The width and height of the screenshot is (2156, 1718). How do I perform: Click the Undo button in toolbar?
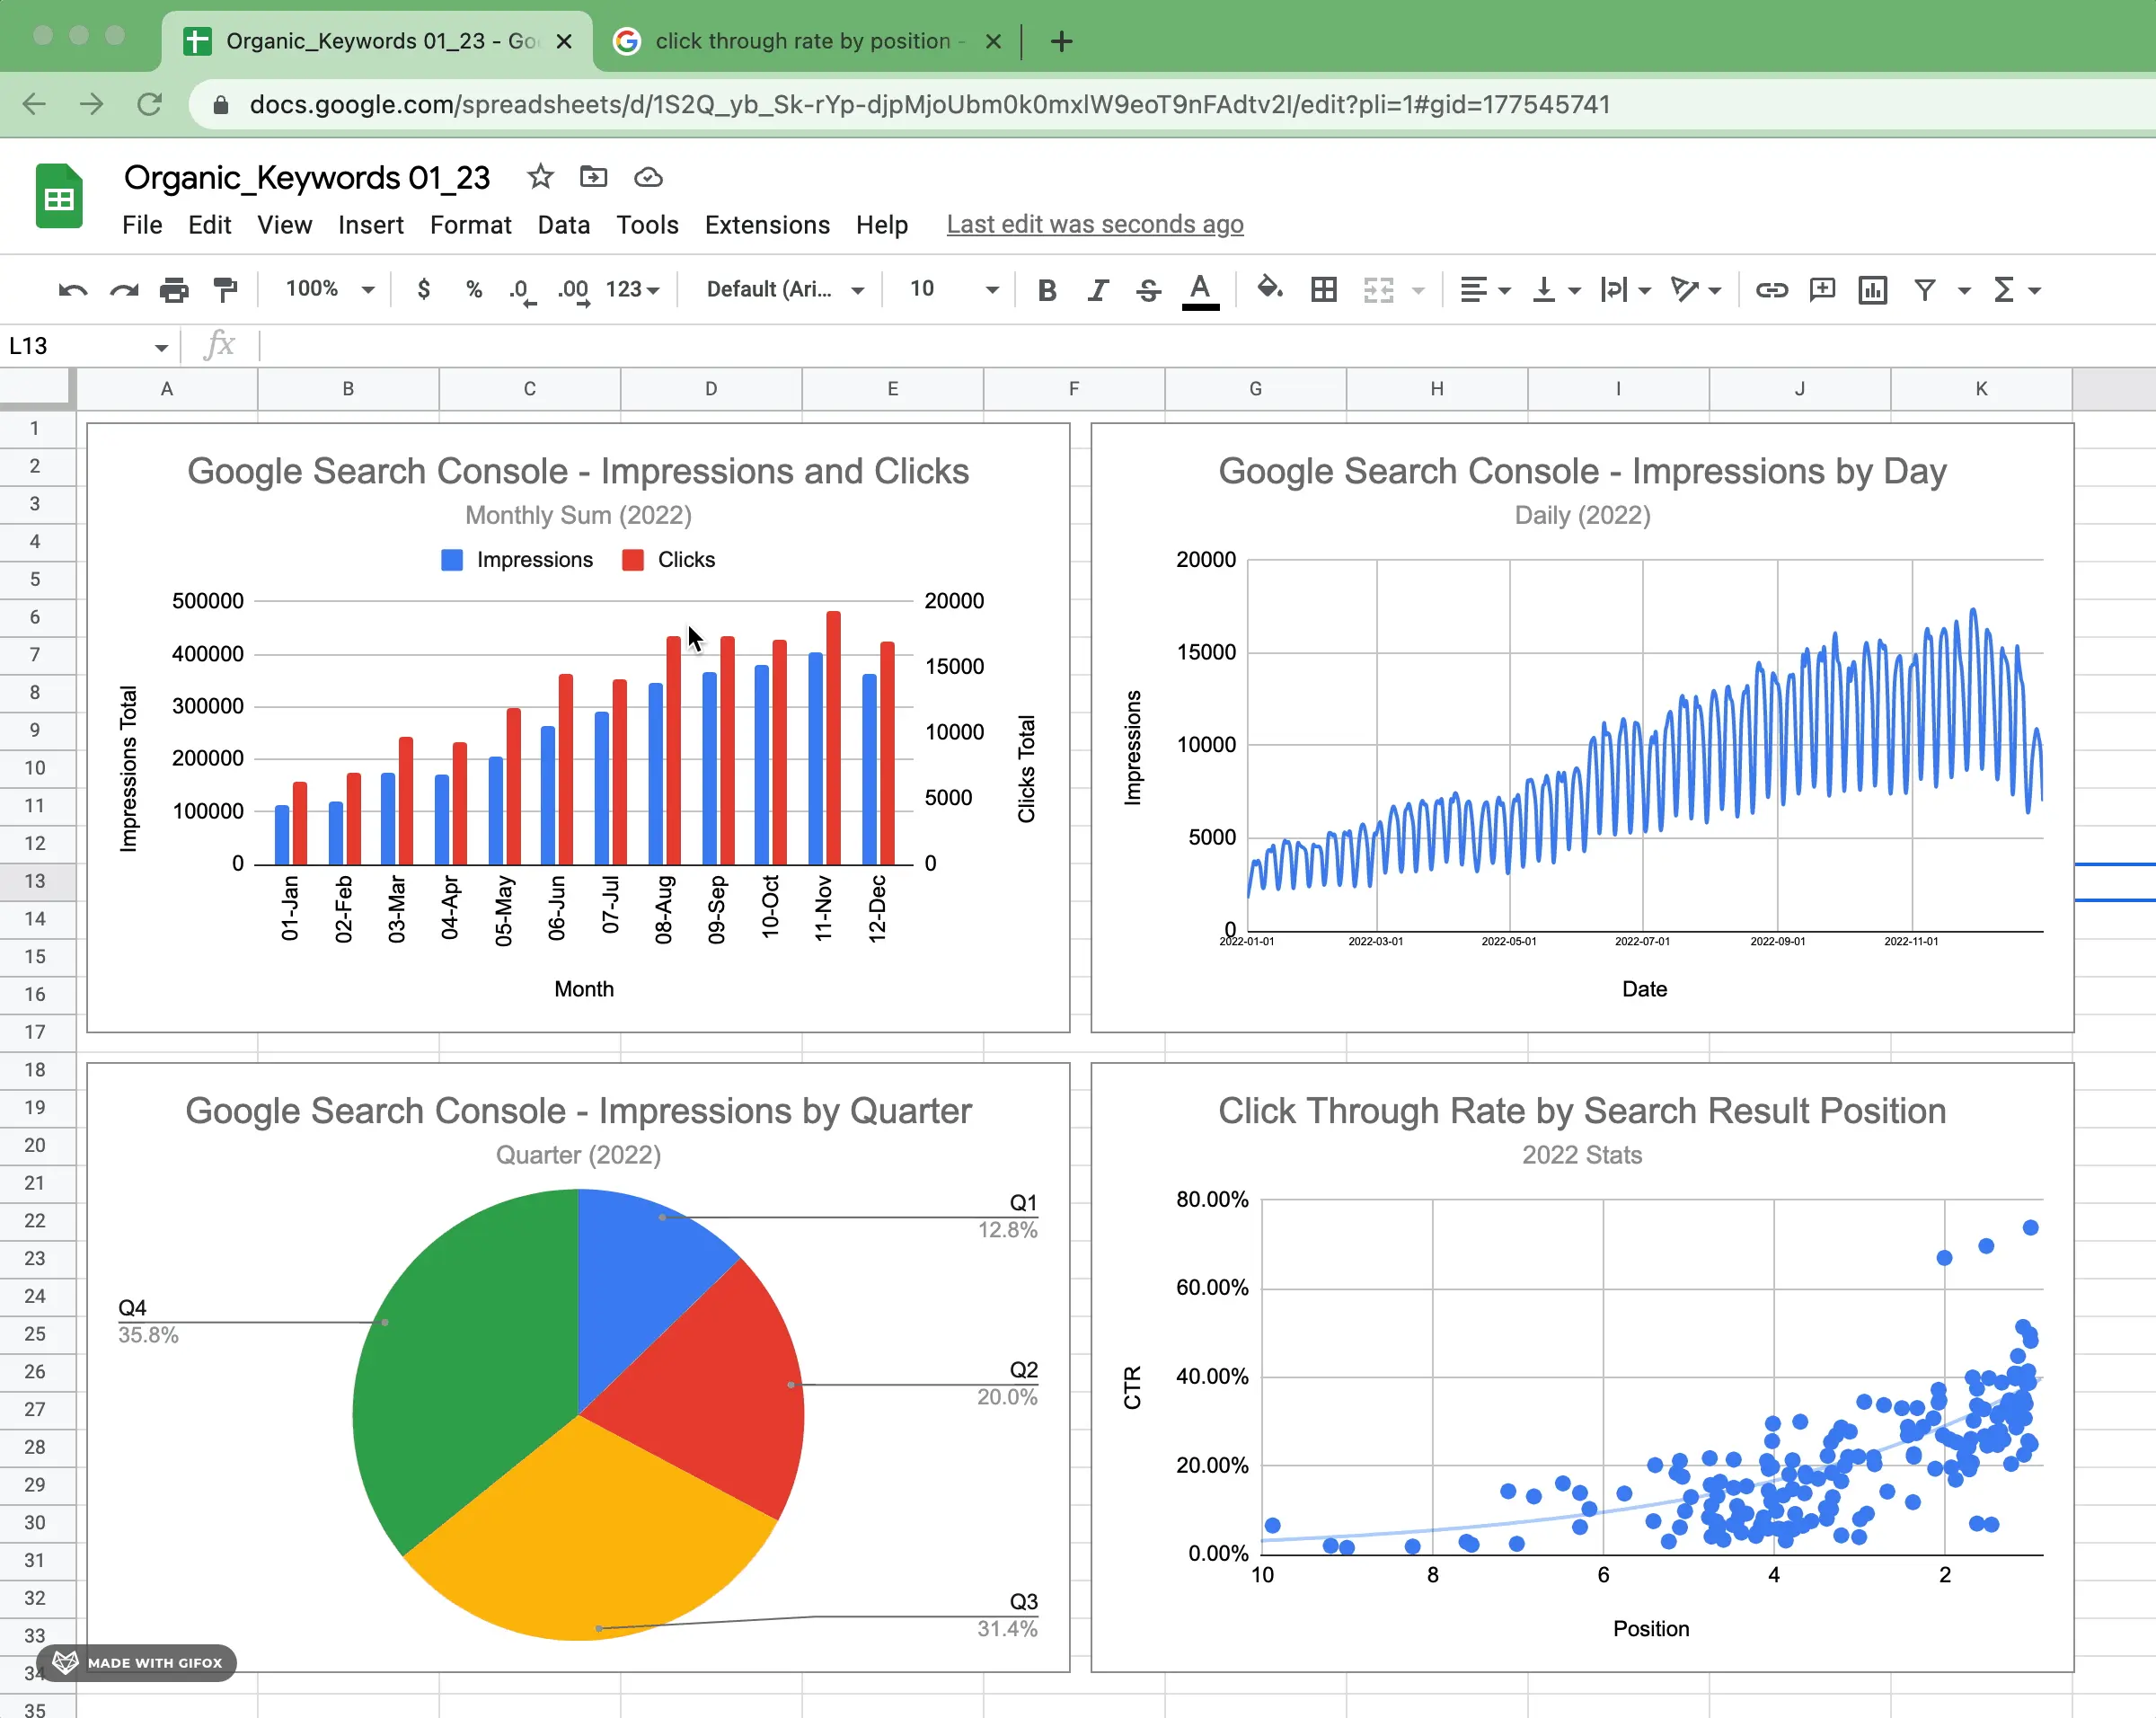(x=66, y=289)
